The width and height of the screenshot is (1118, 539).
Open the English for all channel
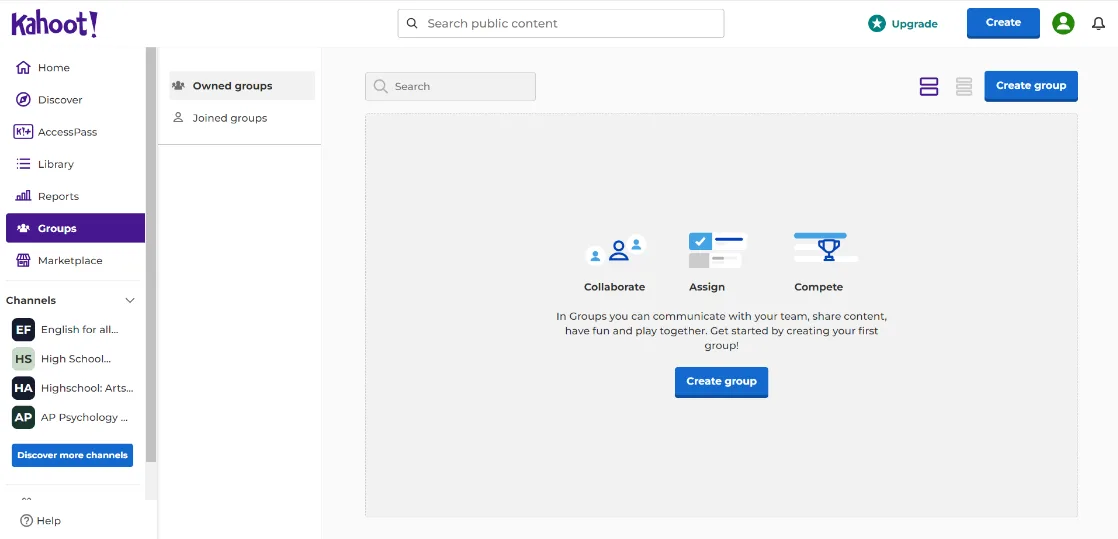pos(75,329)
